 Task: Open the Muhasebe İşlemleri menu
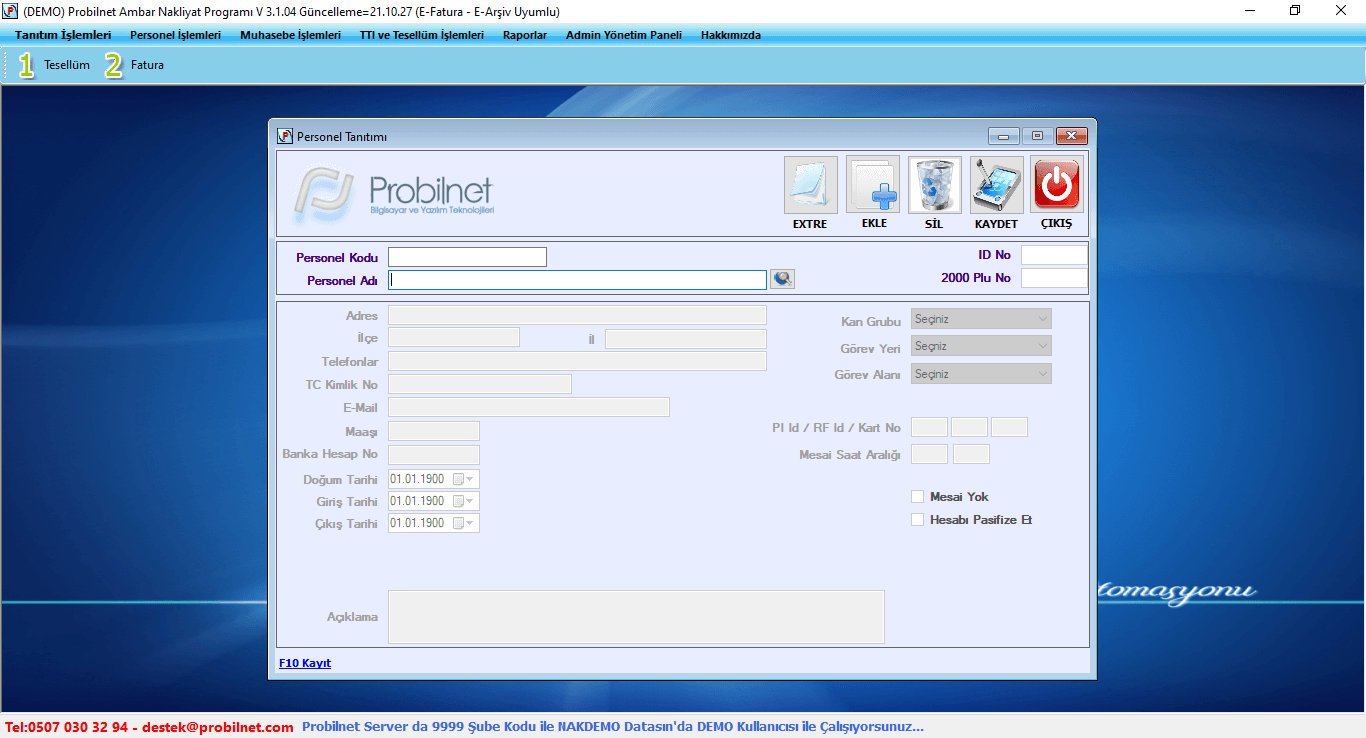click(x=290, y=35)
